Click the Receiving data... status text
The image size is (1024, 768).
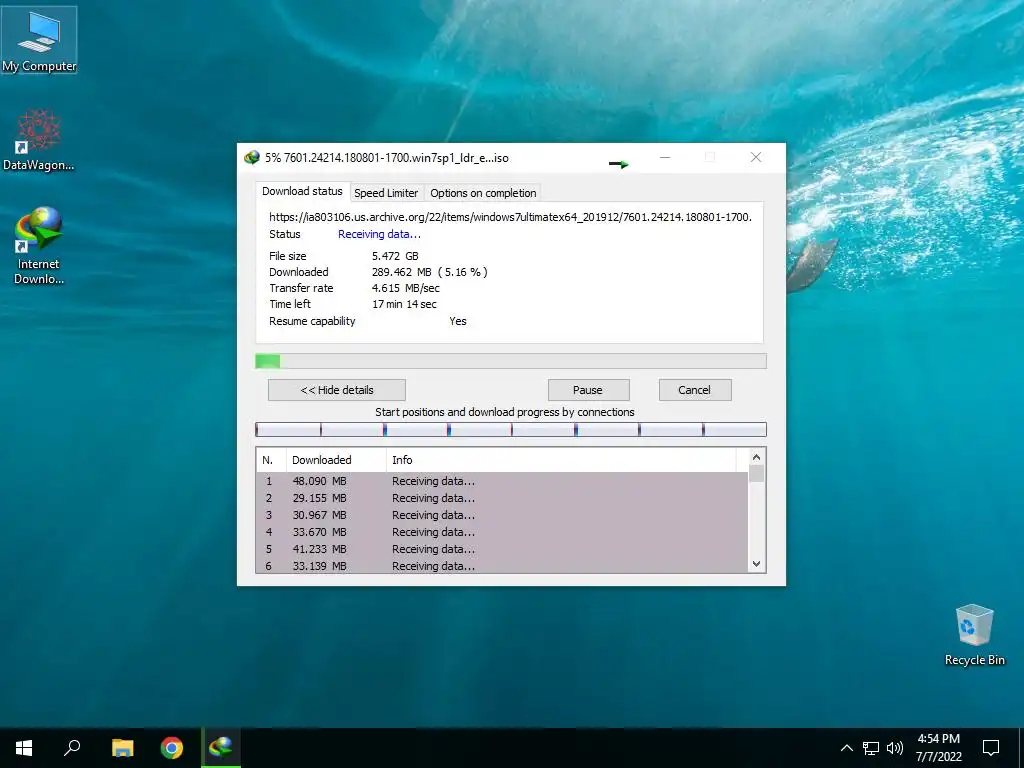point(379,234)
